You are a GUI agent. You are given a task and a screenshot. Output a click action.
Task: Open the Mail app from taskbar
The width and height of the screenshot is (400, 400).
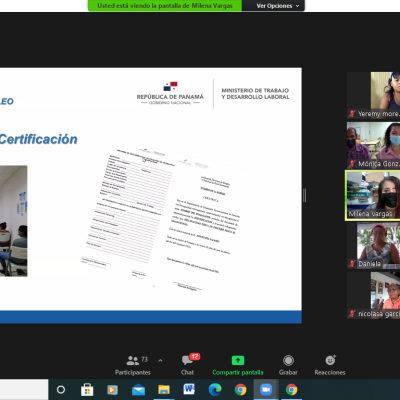138,389
